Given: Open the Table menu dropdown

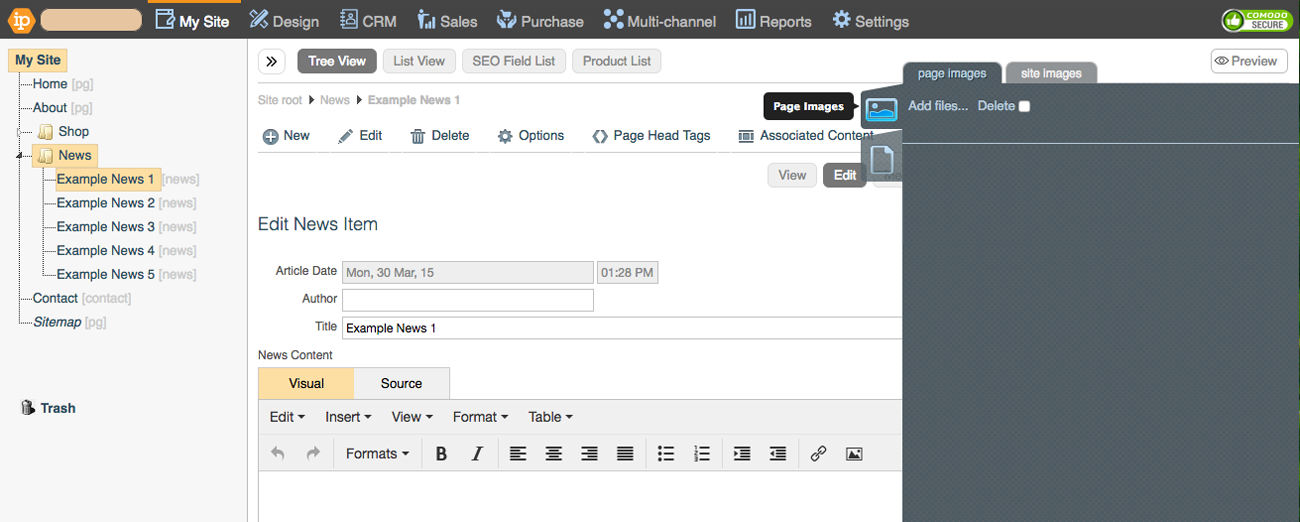Looking at the screenshot, I should tap(550, 417).
